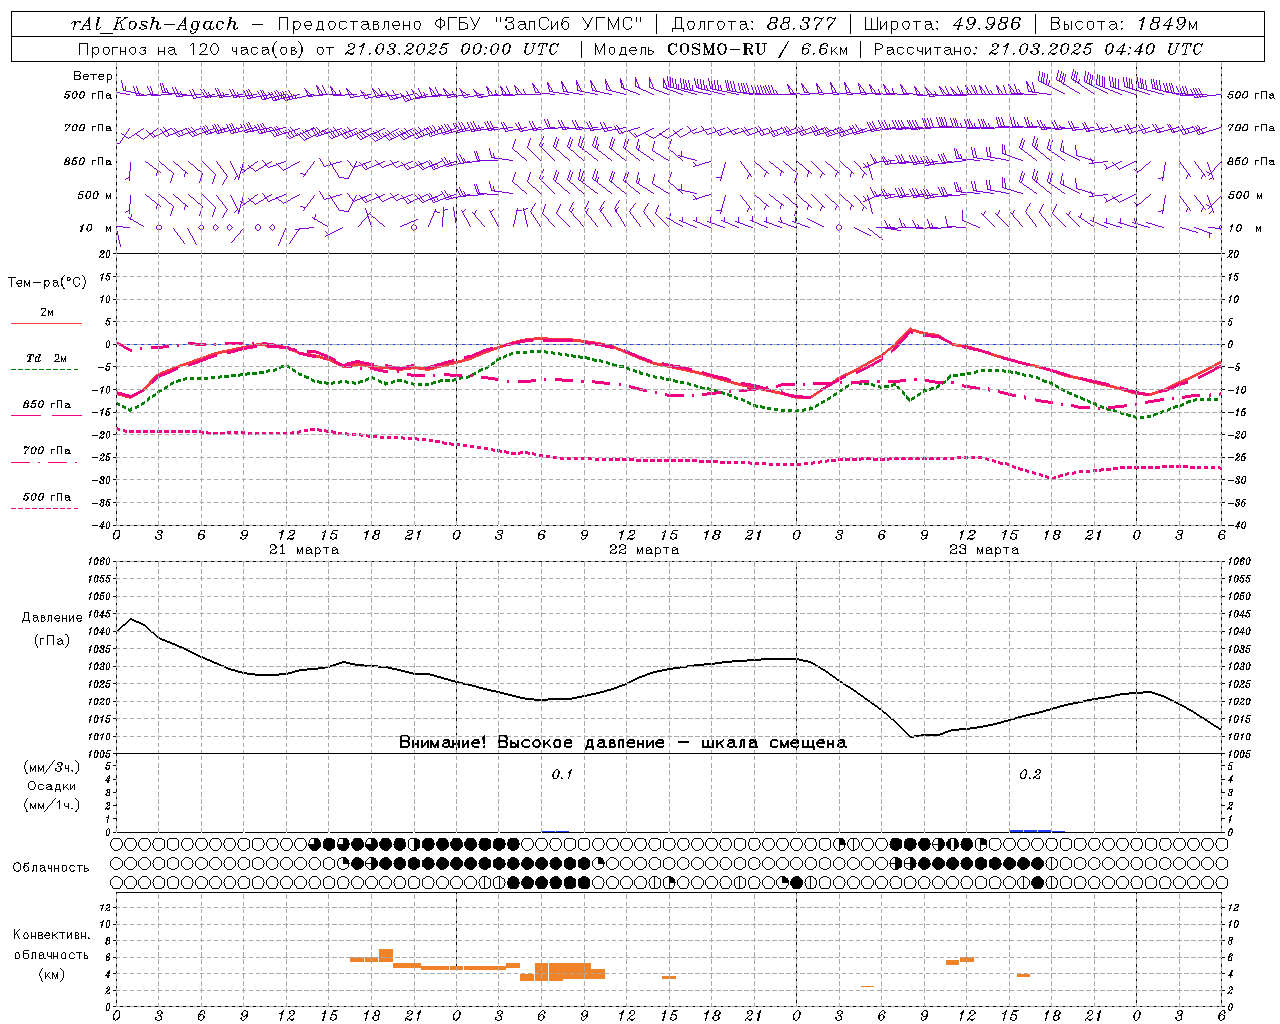This screenshot has height=1024, width=1280.
Task: Click the 0.1 precipitation amount value
Action: [x=563, y=775]
